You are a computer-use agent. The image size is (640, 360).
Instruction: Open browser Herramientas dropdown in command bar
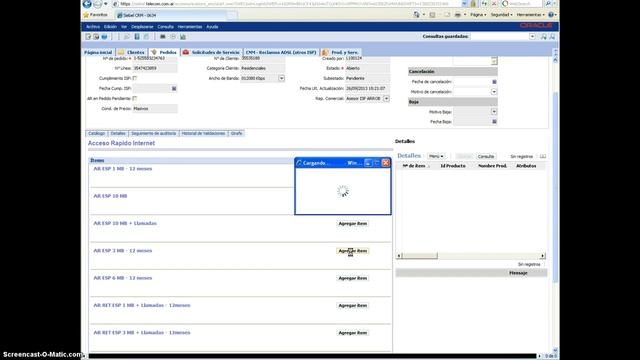(x=531, y=15)
